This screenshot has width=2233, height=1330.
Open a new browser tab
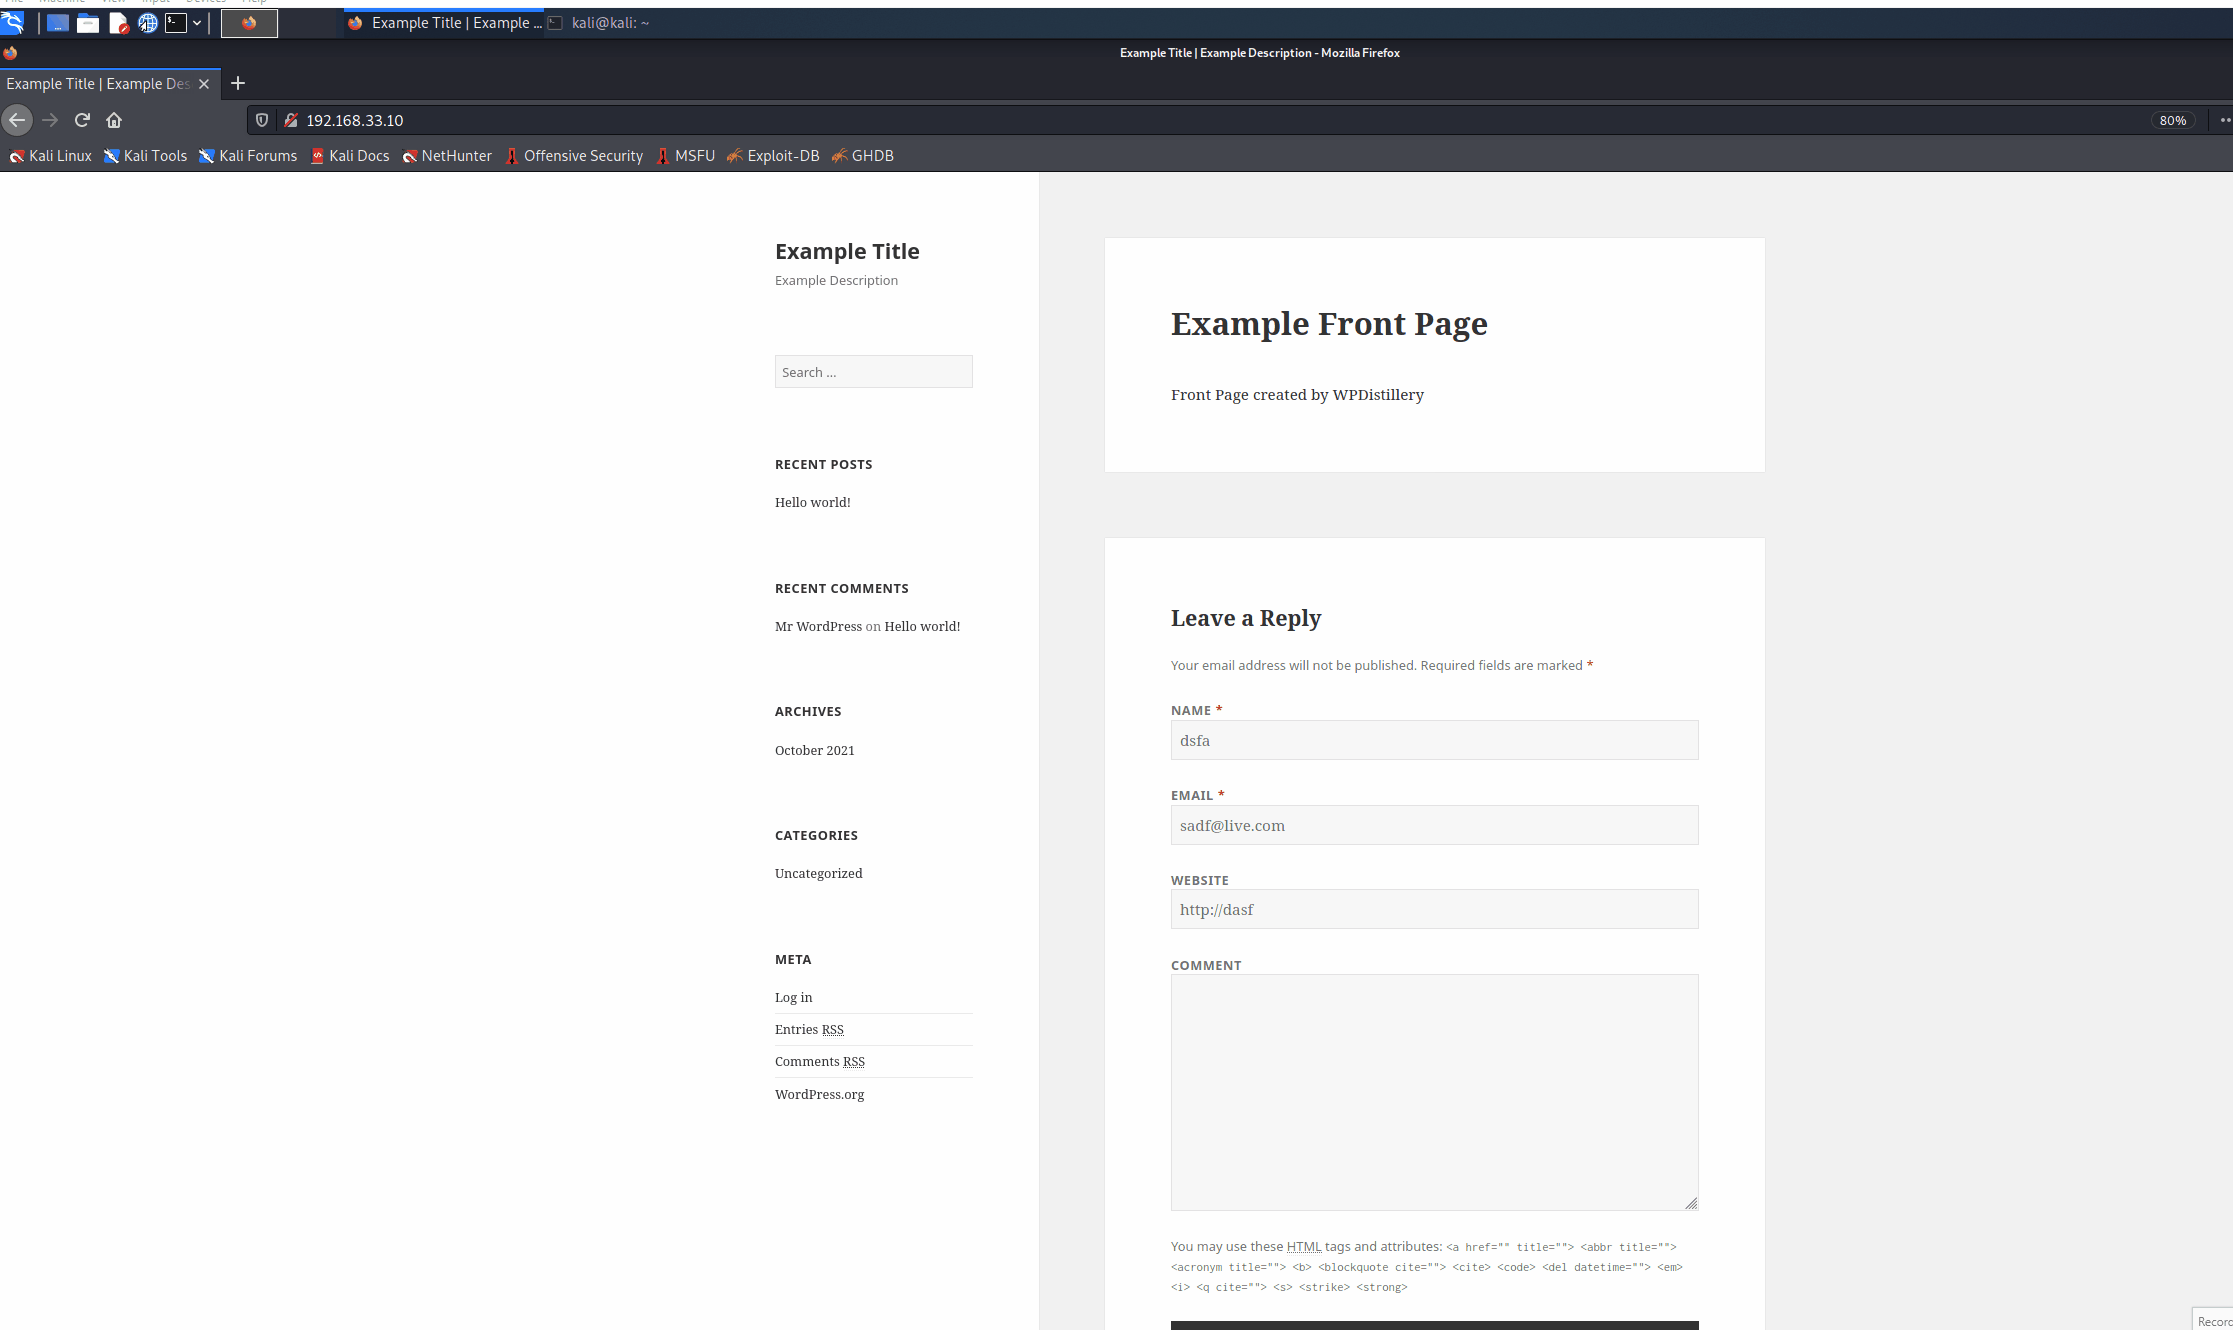238,84
